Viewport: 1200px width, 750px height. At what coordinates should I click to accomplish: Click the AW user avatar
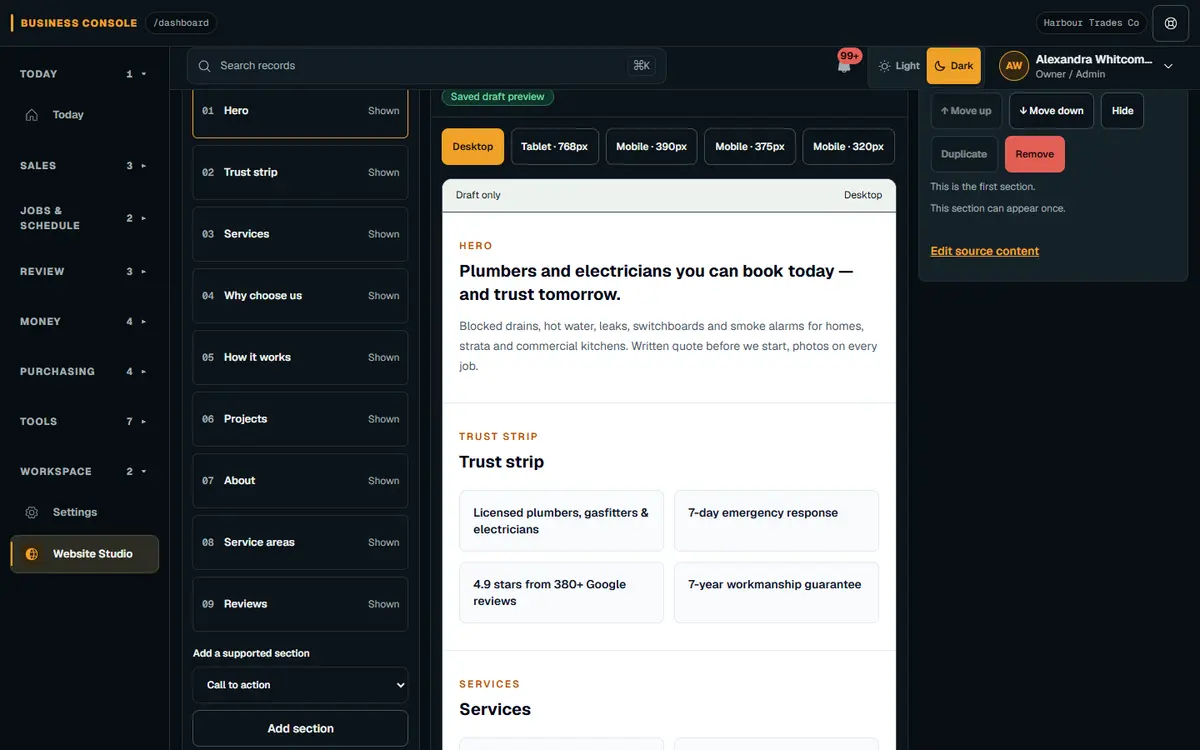point(1014,66)
